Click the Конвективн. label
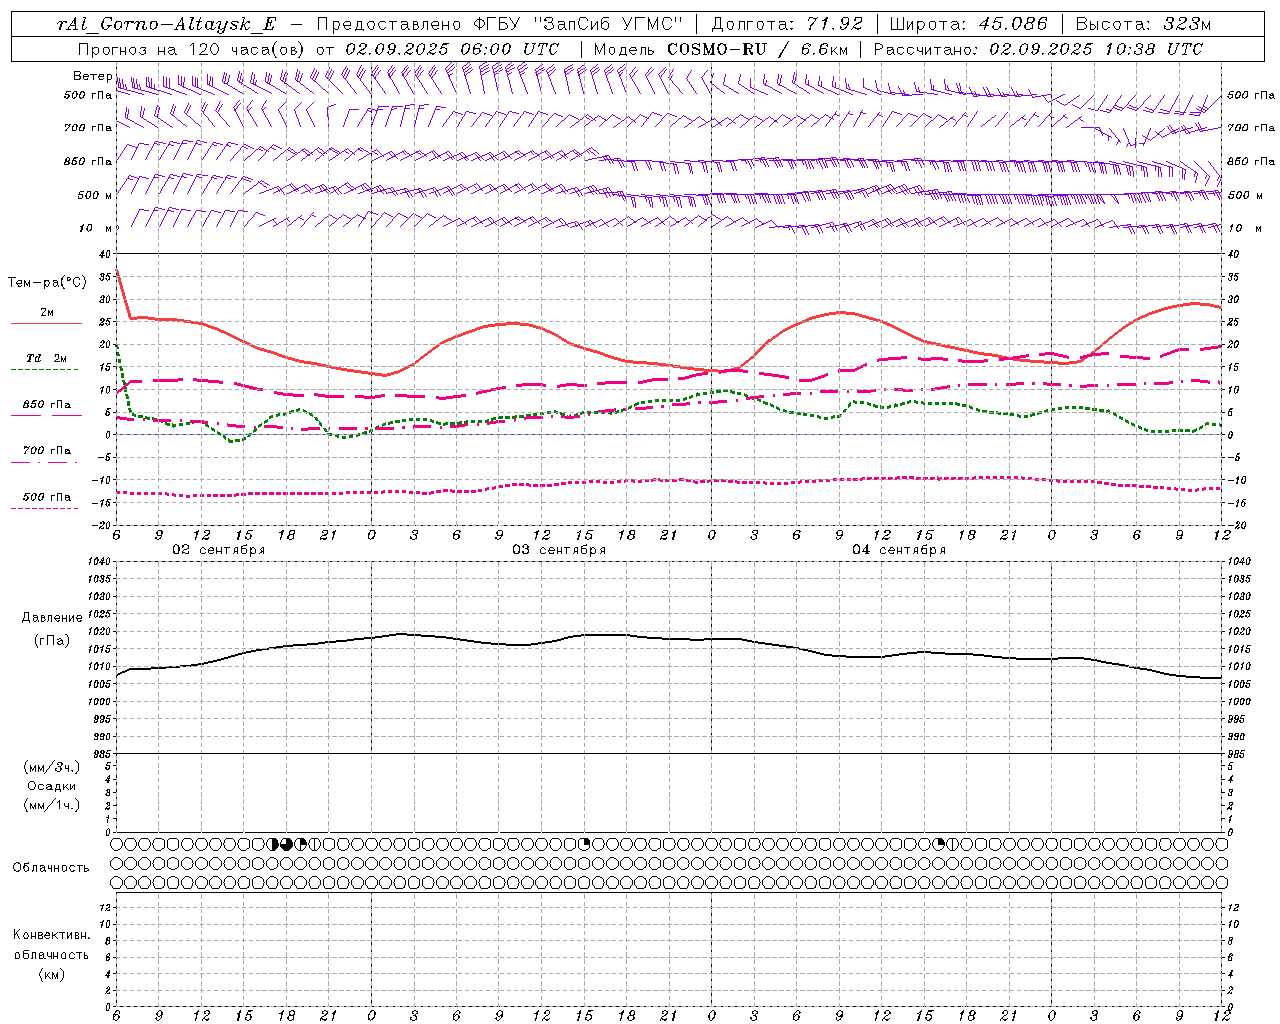Viewport: 1280px width, 1024px height. 52,935
